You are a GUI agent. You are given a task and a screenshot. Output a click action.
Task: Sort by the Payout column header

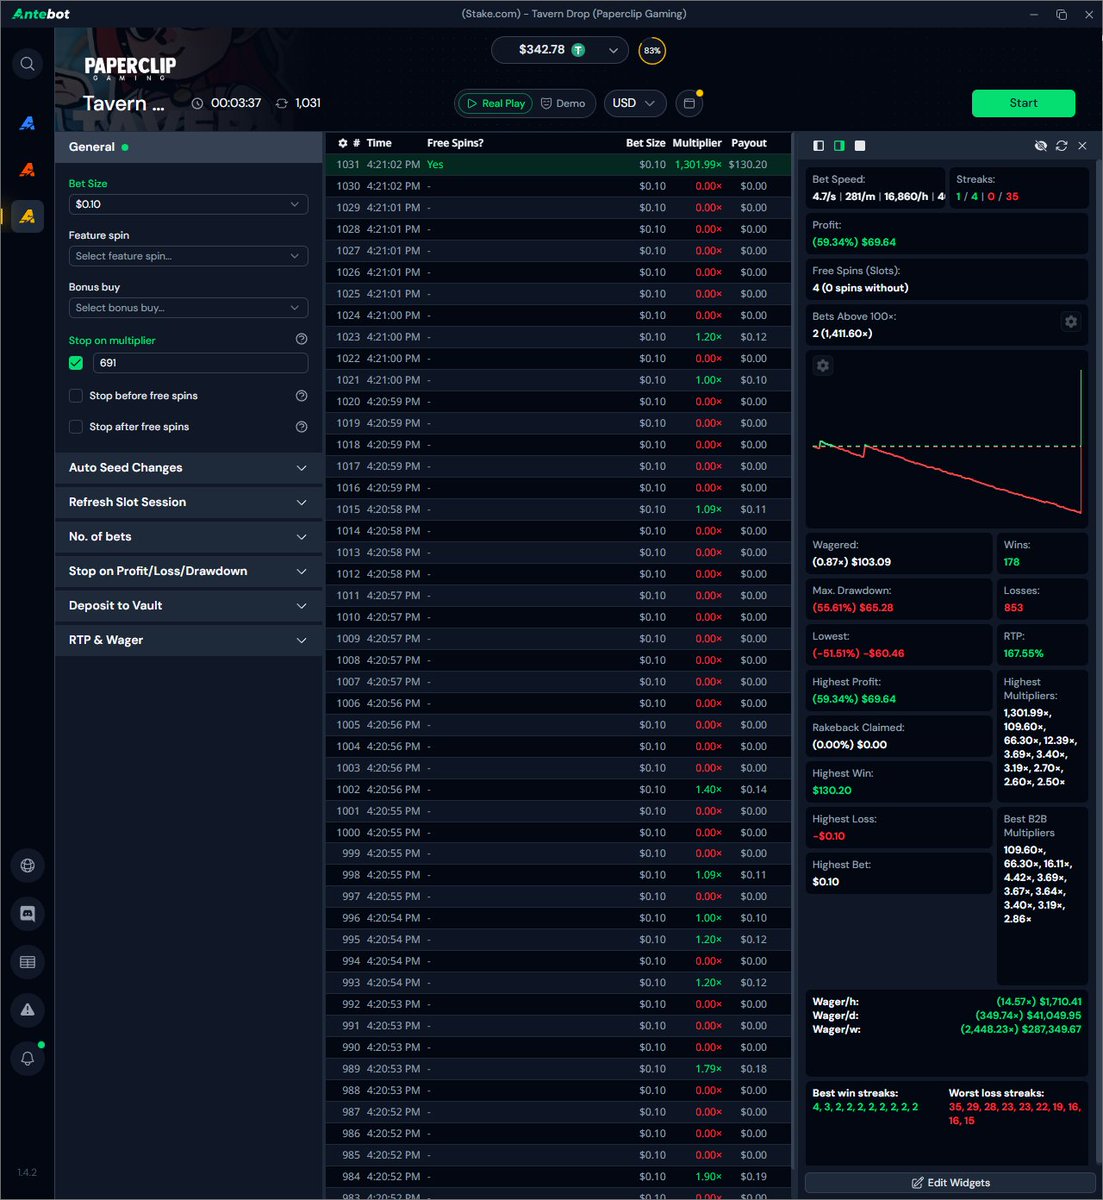[x=749, y=143]
